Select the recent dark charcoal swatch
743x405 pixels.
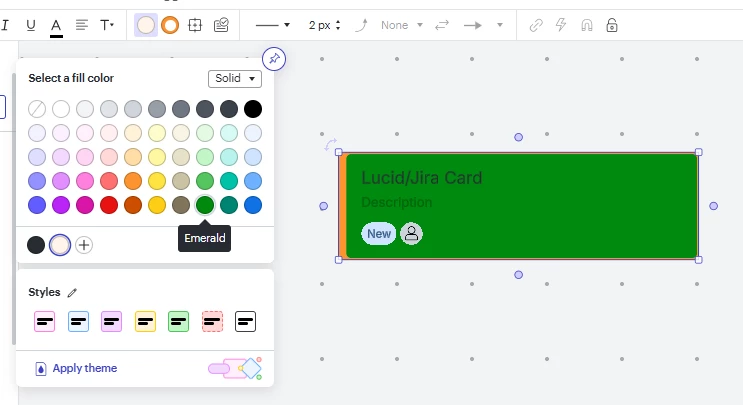coord(36,245)
